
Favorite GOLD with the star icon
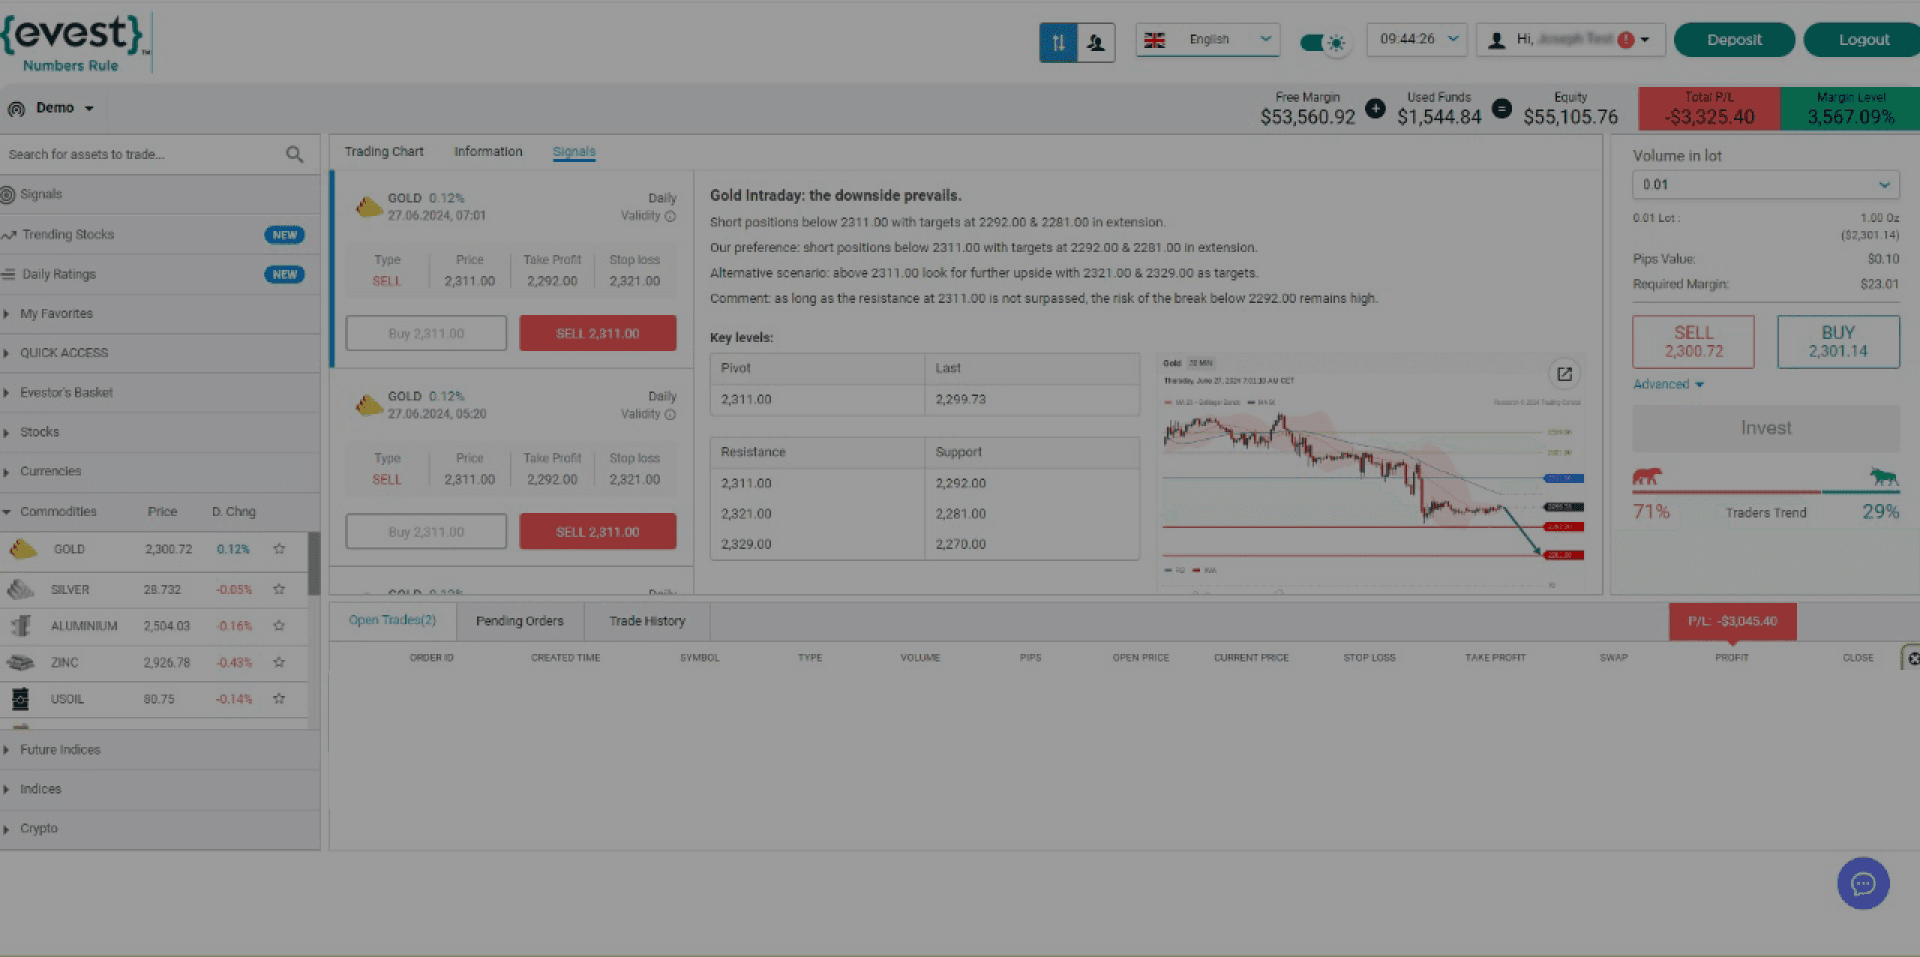[279, 549]
